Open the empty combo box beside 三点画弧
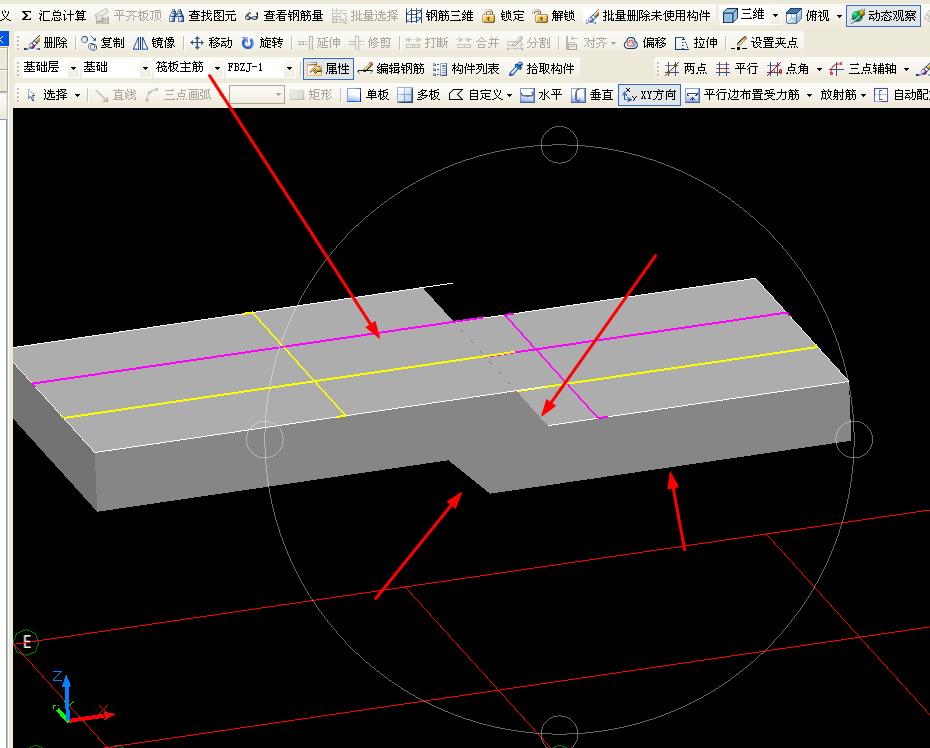This screenshot has height=748, width=930. pos(256,95)
